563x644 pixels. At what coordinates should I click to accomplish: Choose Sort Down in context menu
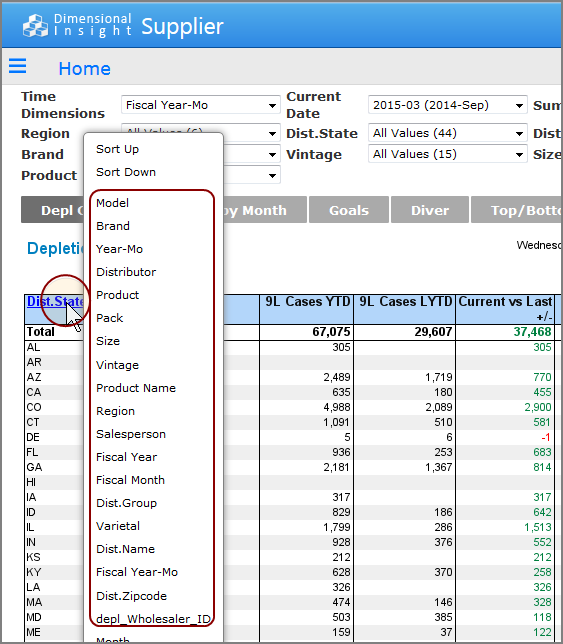pos(126,172)
